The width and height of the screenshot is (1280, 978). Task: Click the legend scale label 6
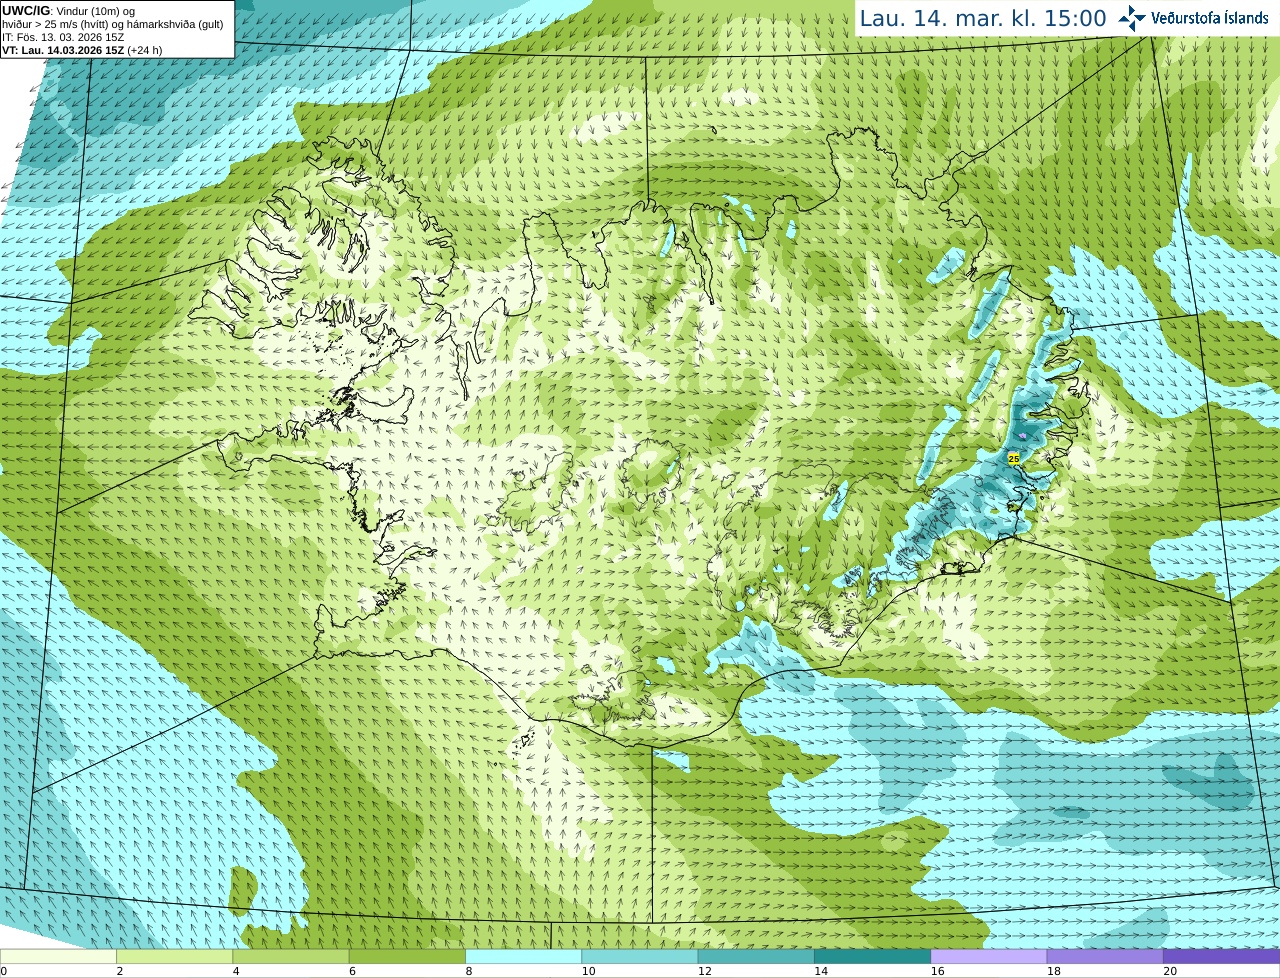tap(352, 971)
